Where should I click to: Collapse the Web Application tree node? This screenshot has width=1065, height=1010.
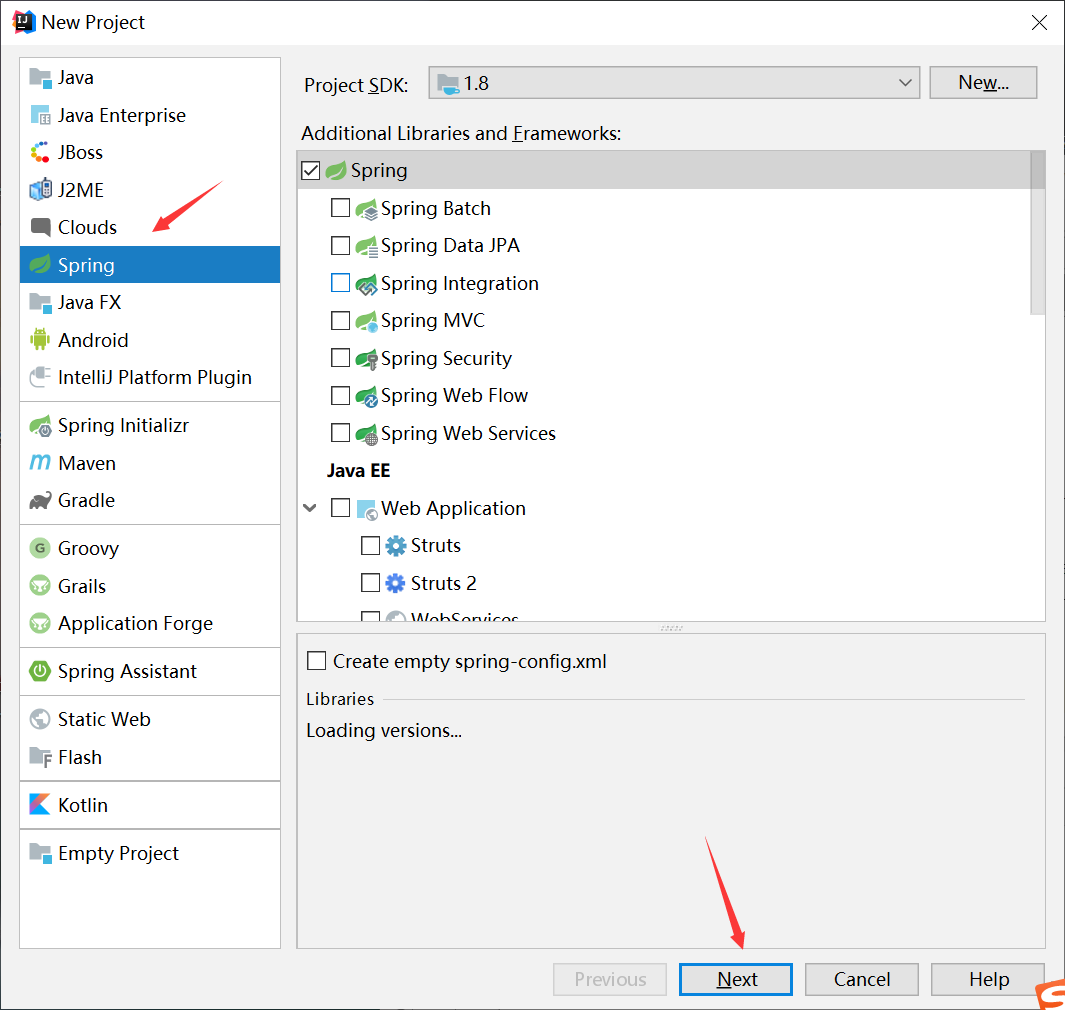pyautogui.click(x=310, y=508)
